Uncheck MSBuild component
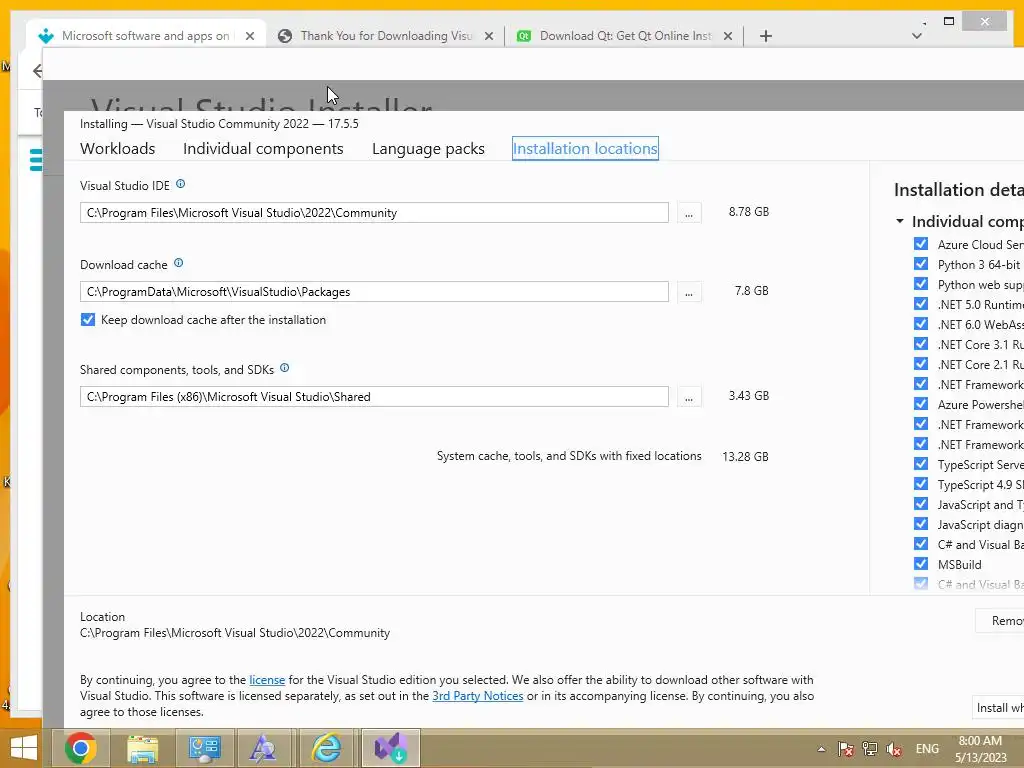The width and height of the screenshot is (1024, 768). coord(921,564)
